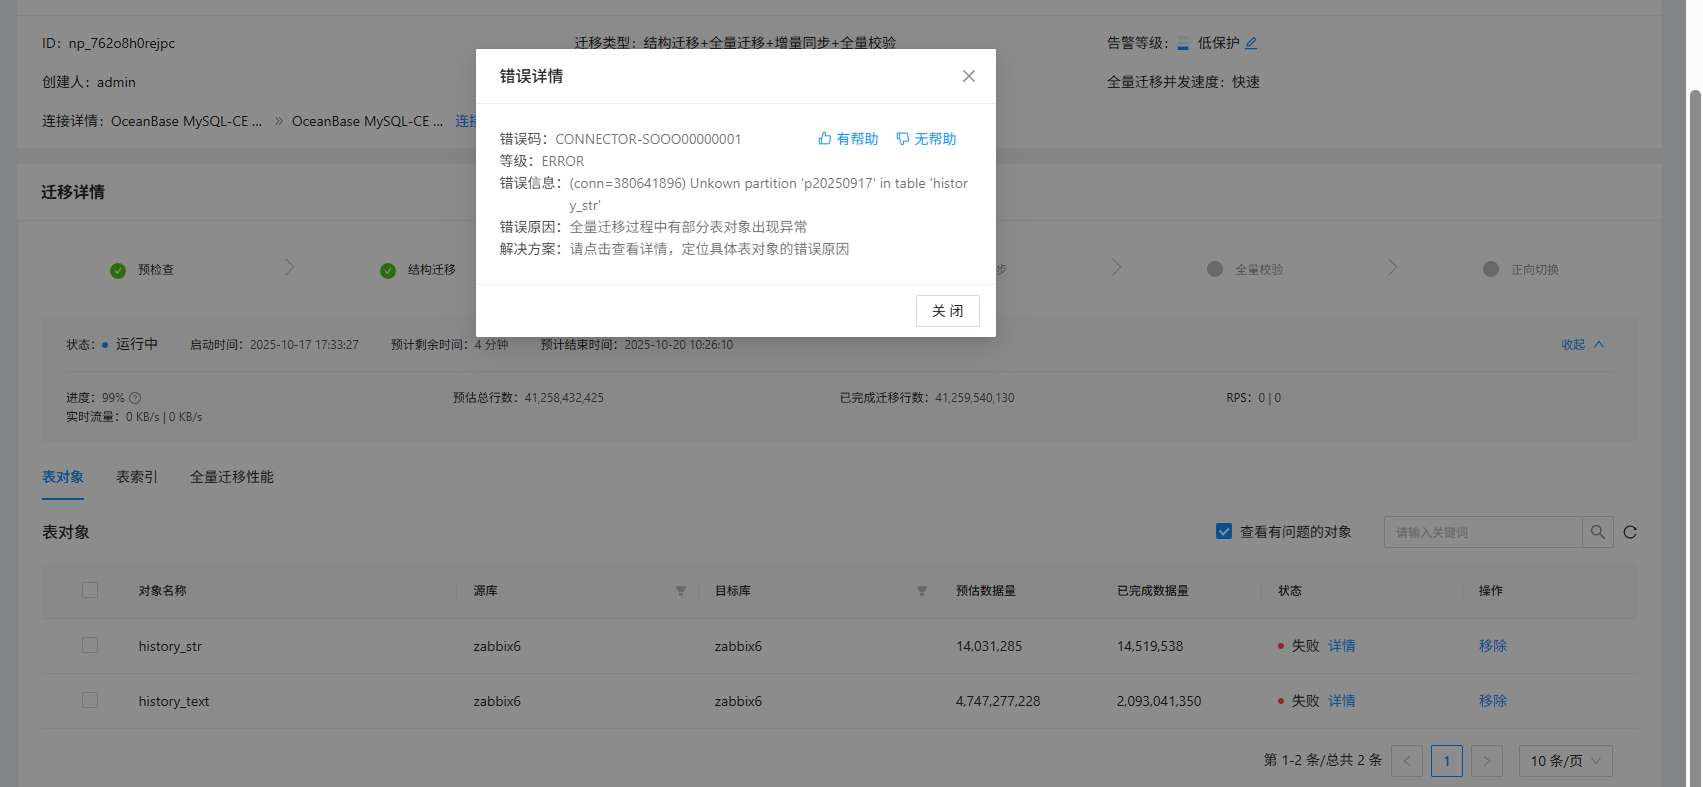
Task: Collapse the status panel via 收起
Action: click(x=1582, y=345)
